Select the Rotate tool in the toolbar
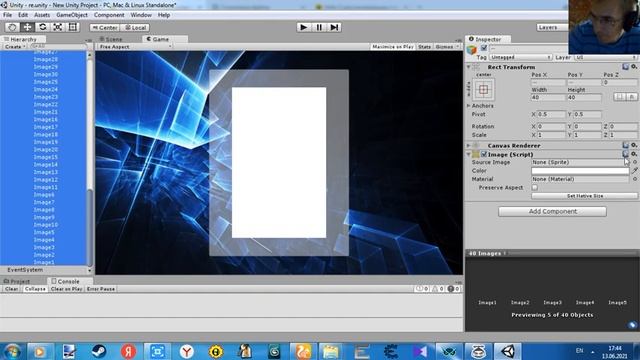This screenshot has height=360, width=640. coord(42,27)
